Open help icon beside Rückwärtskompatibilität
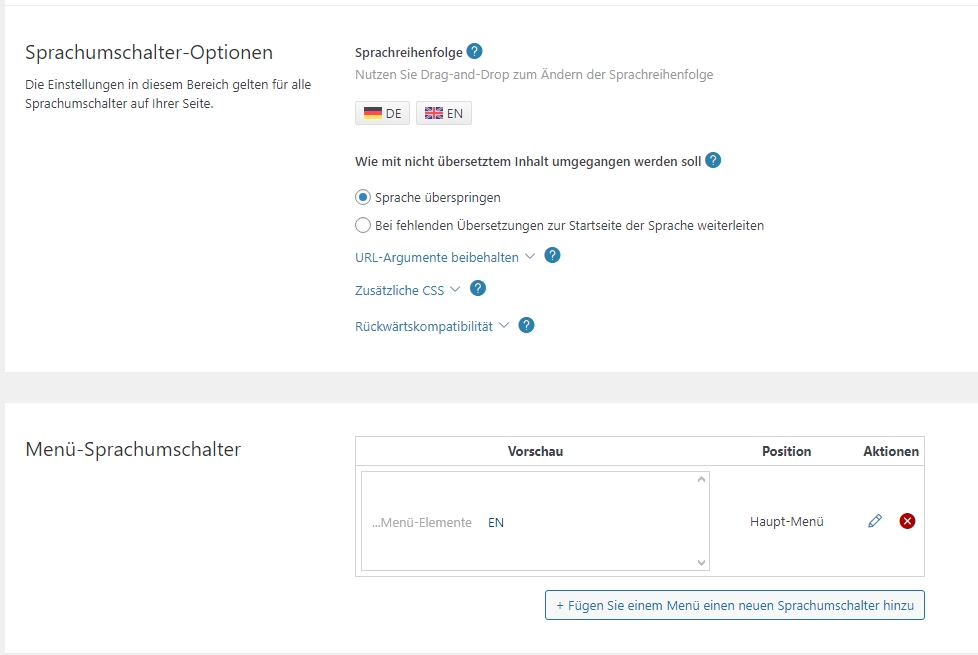The width and height of the screenshot is (978, 655). tap(526, 325)
